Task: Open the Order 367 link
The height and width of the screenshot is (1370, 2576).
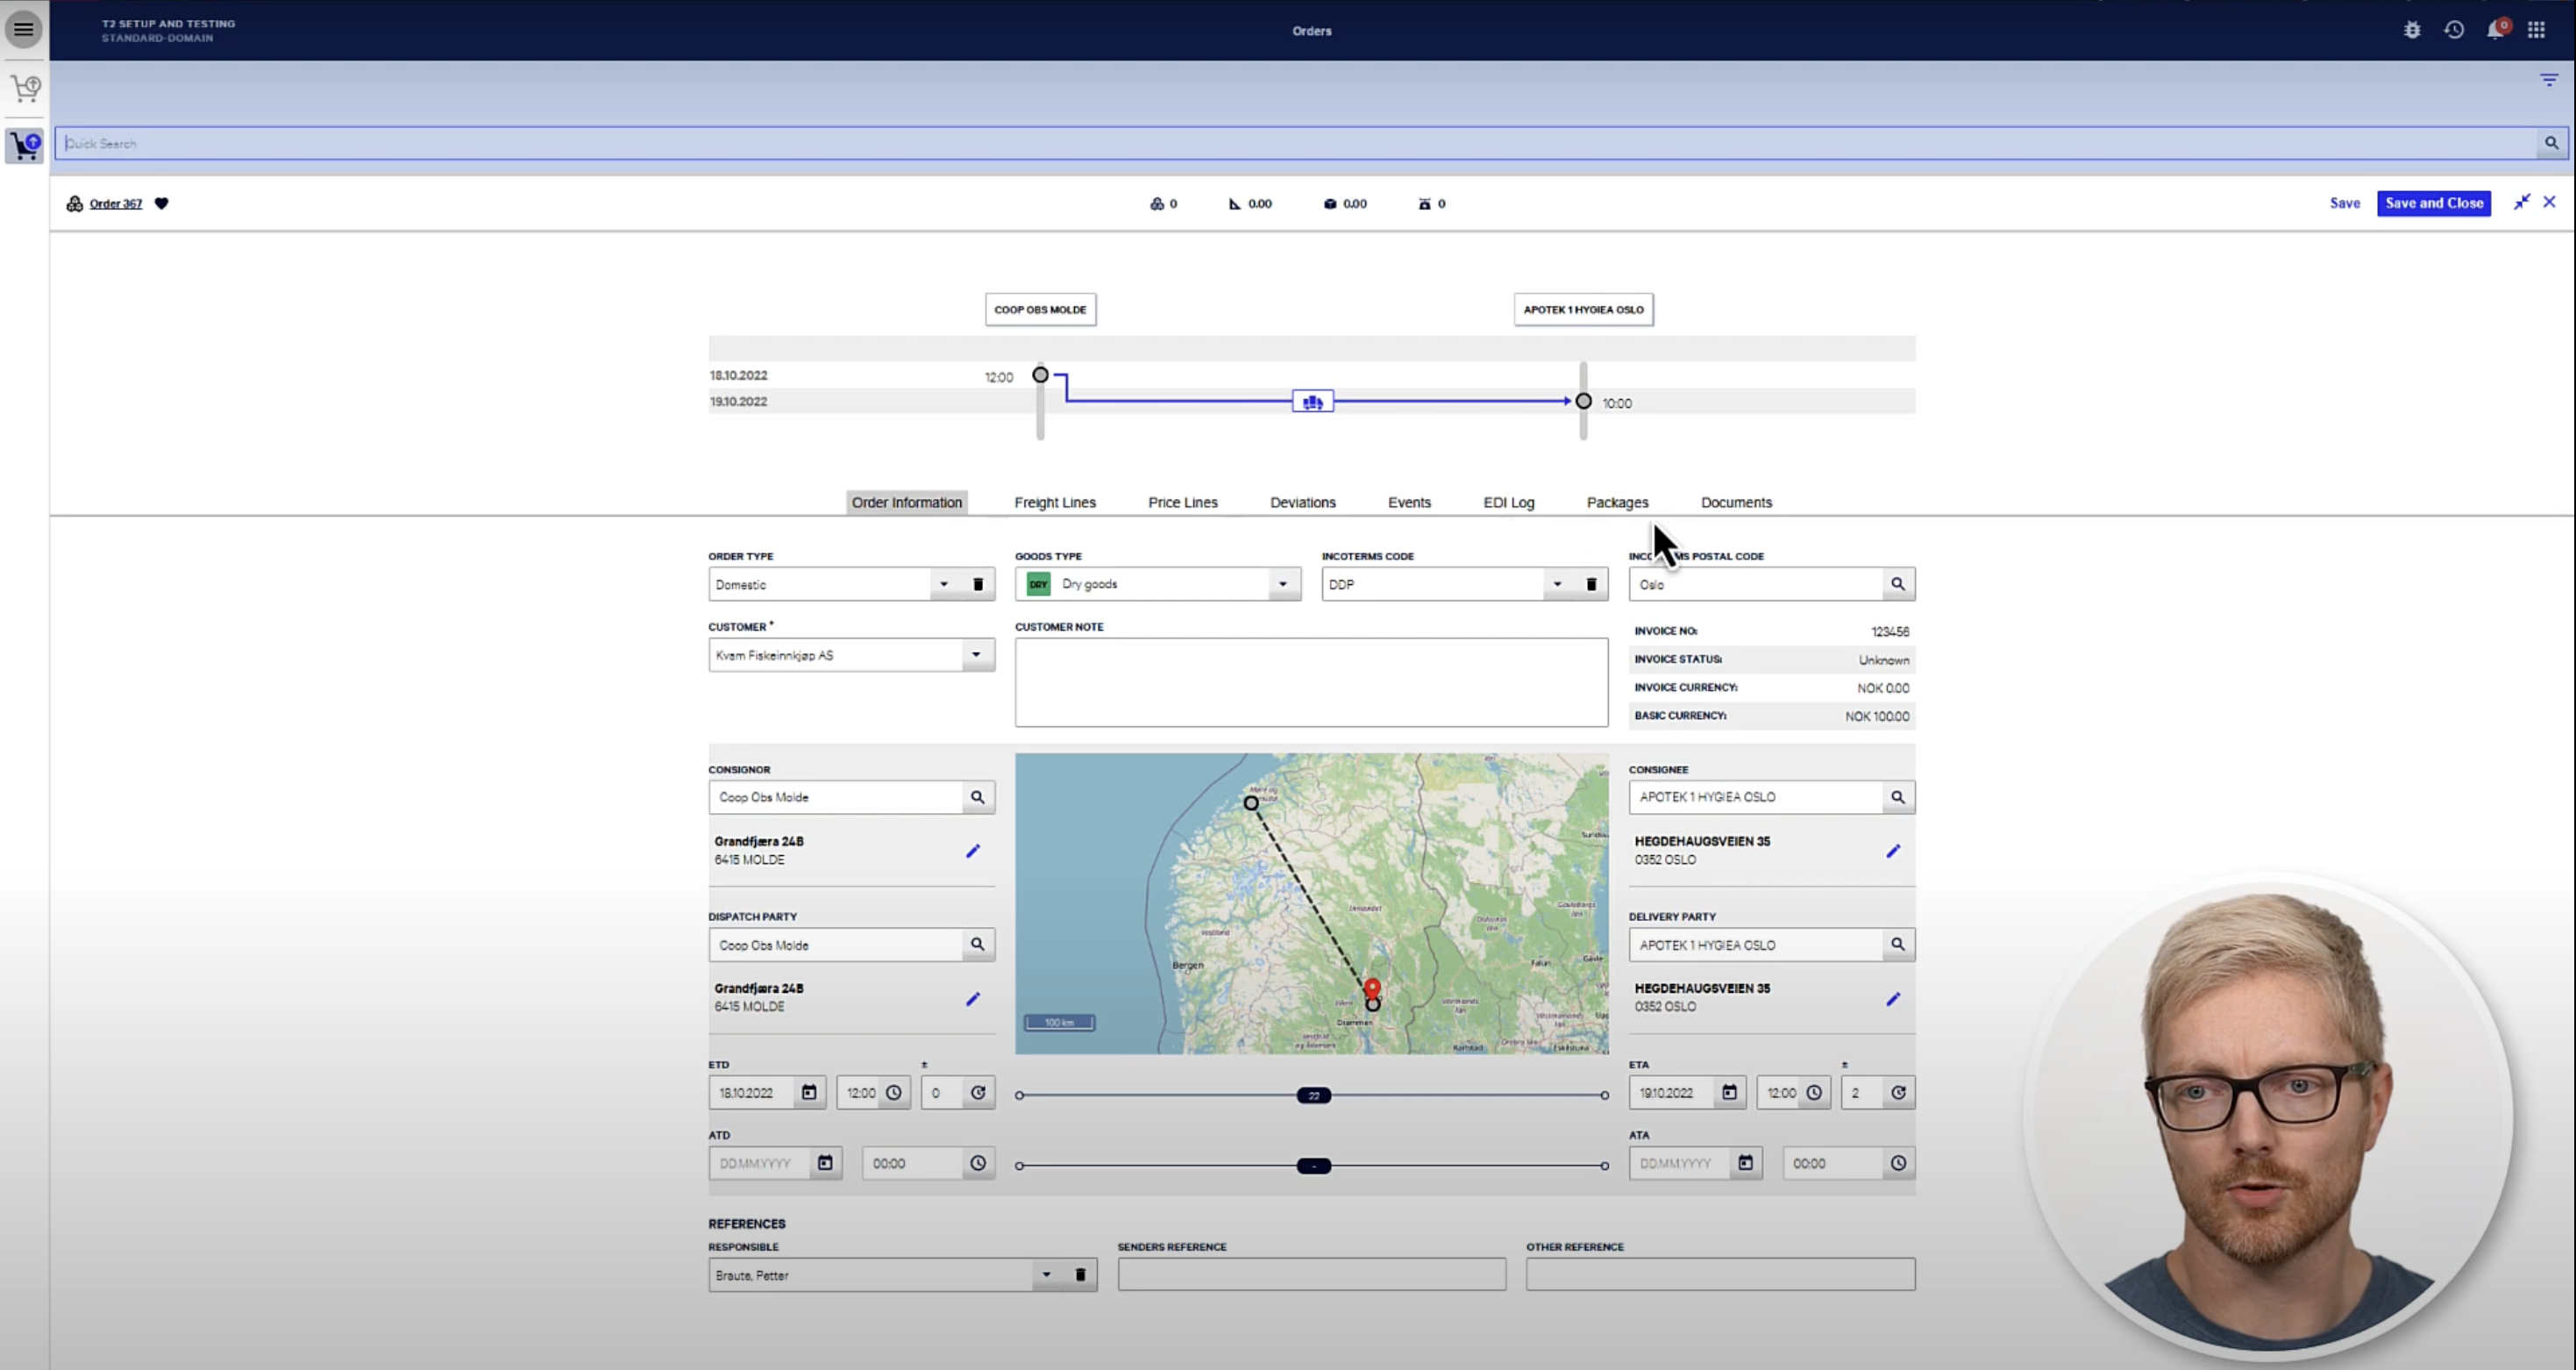Action: click(x=115, y=203)
